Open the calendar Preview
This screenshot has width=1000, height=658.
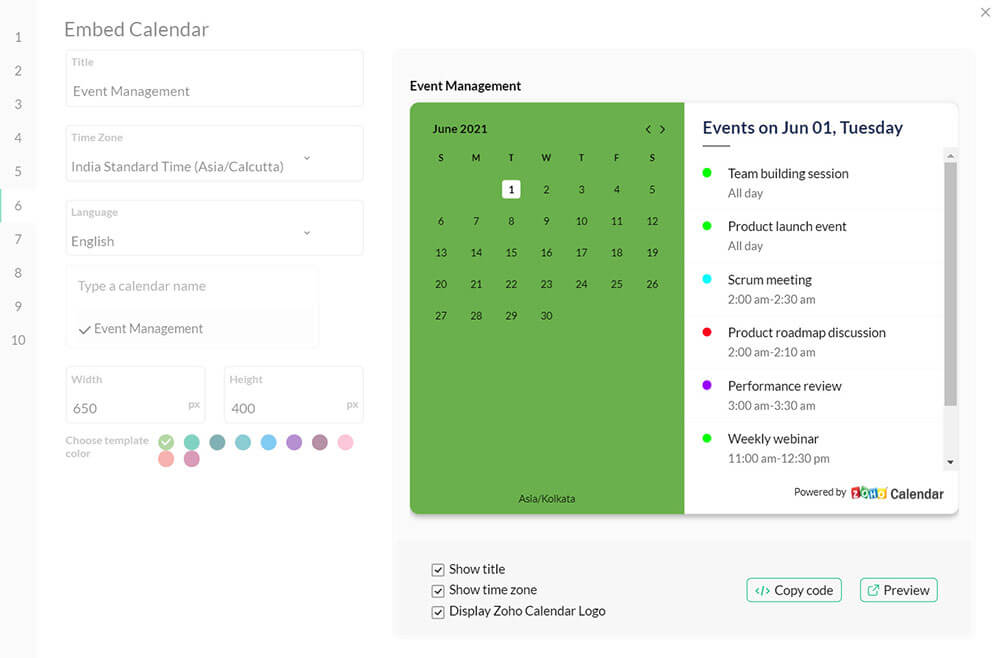(898, 590)
